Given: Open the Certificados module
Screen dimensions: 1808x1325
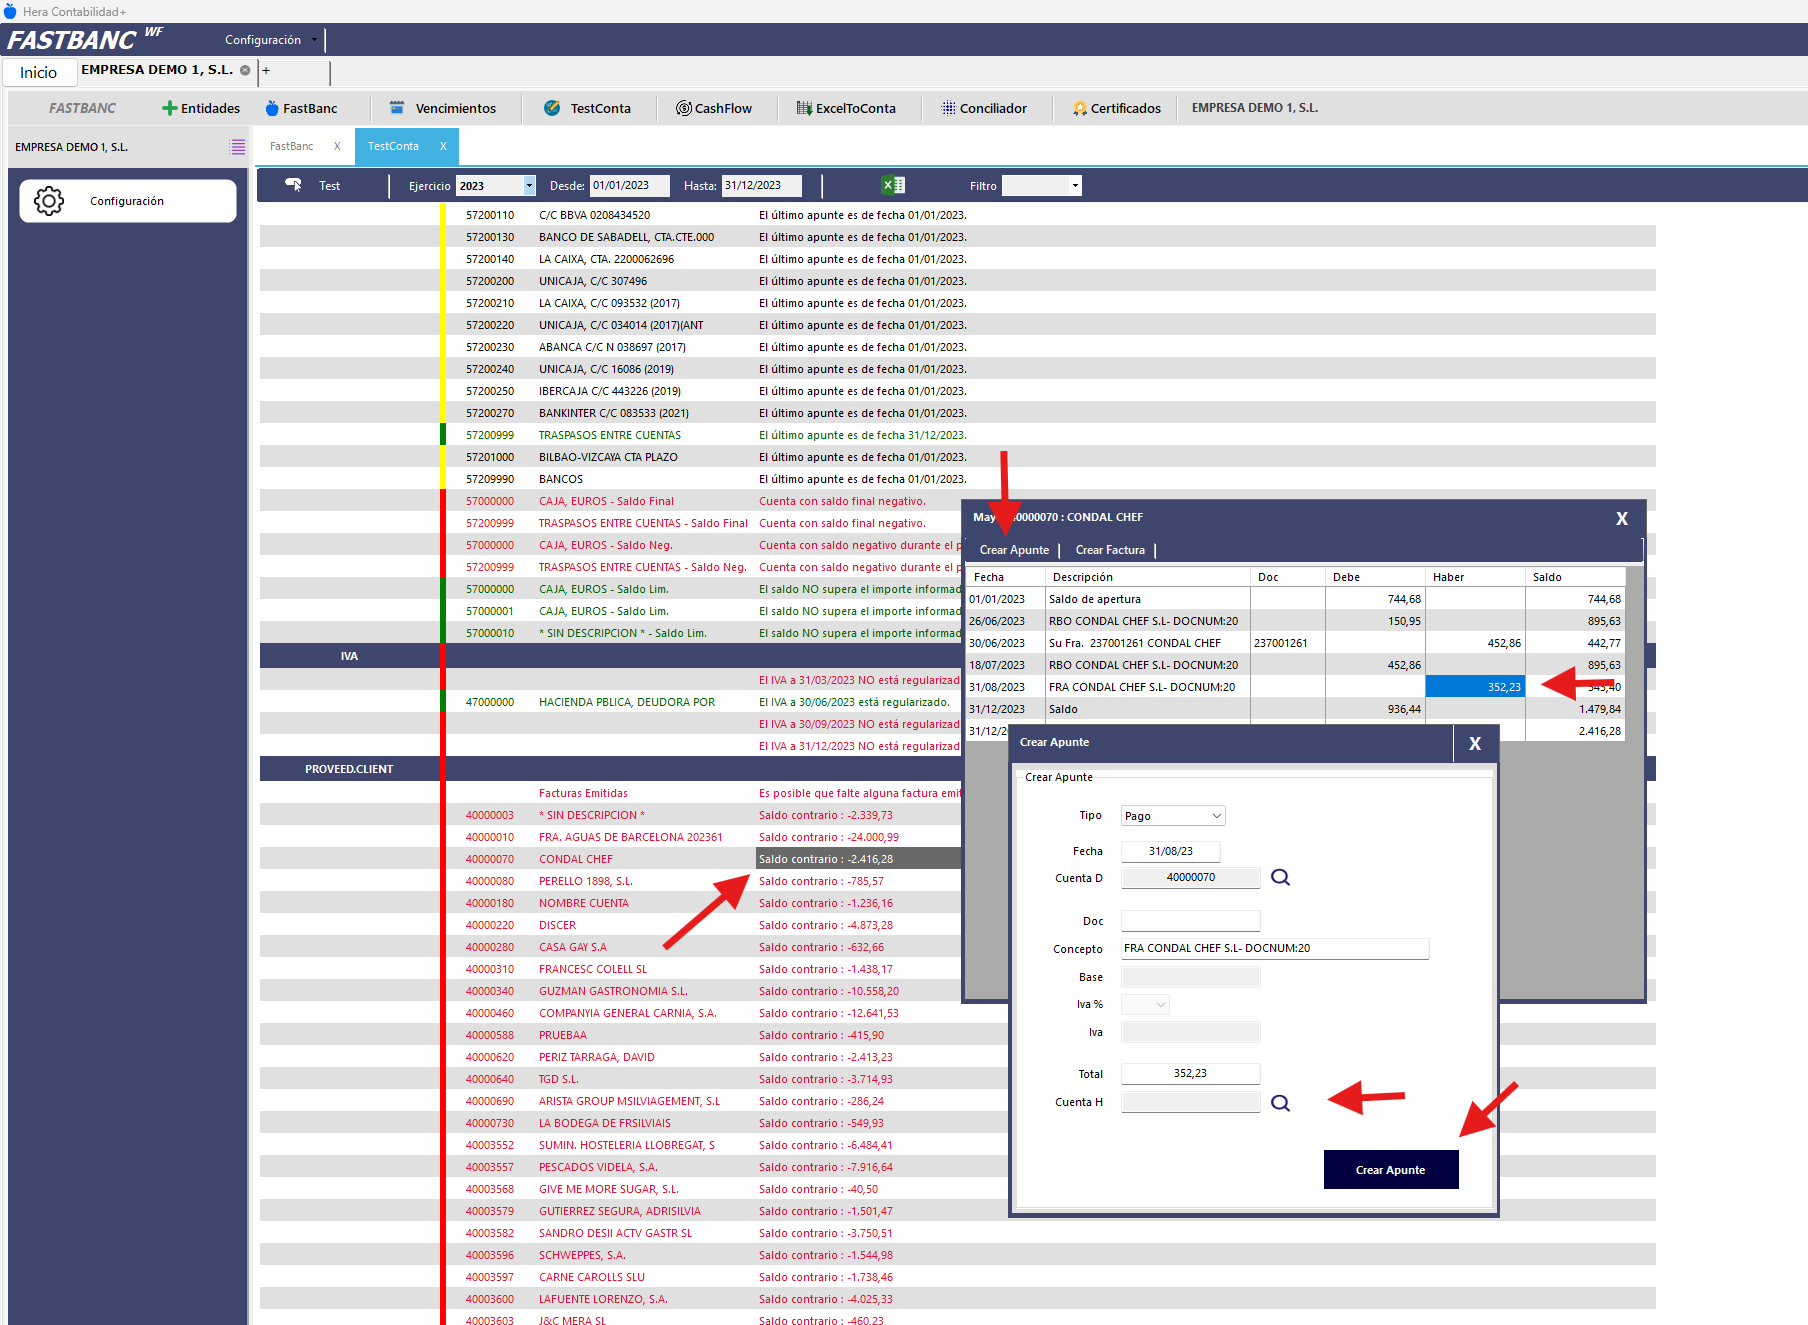Looking at the screenshot, I should click(x=1117, y=108).
